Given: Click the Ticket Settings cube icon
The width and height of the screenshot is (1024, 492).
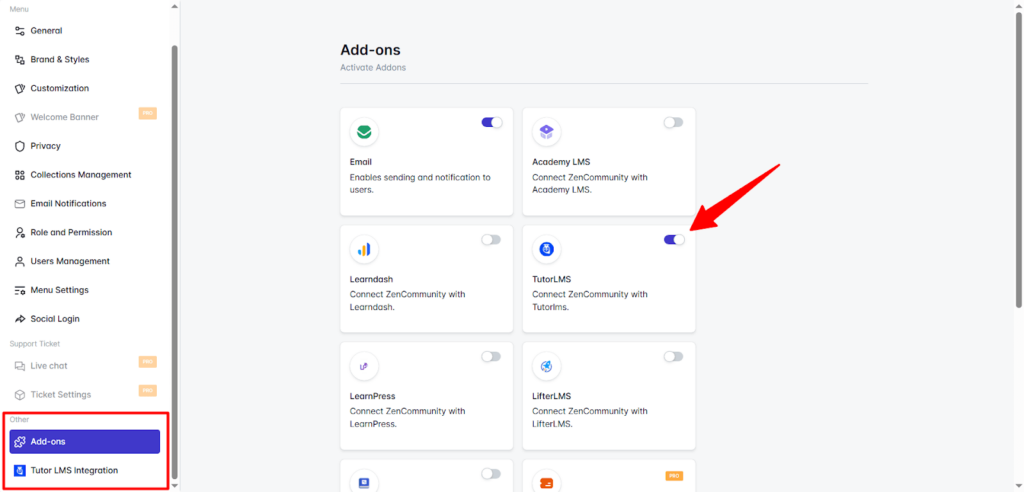Looking at the screenshot, I should 20,395.
